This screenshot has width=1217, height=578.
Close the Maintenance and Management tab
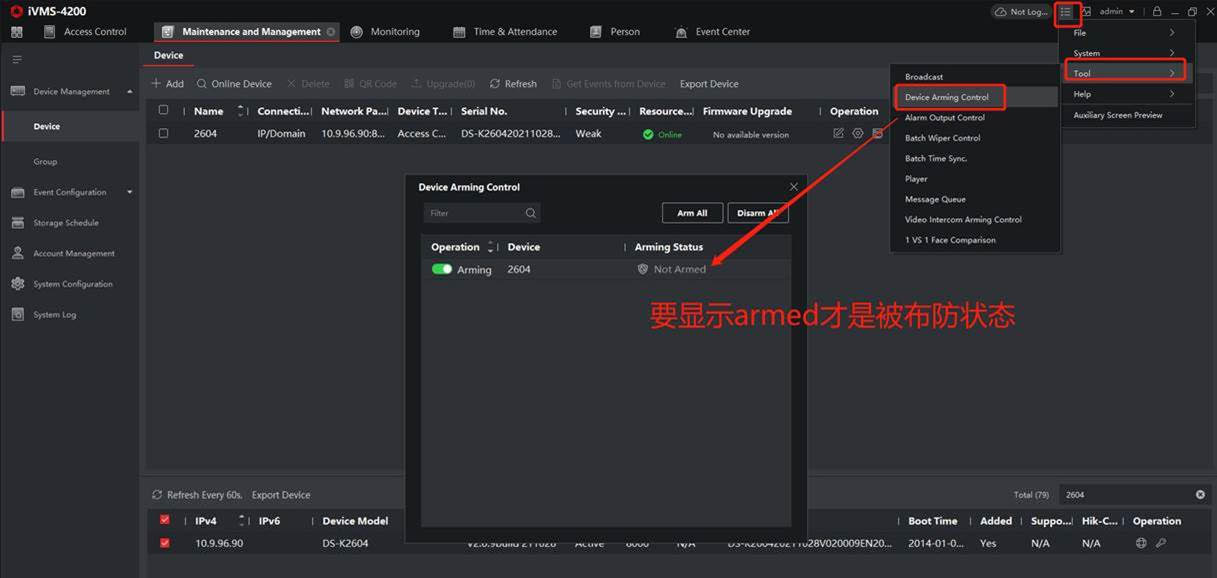pyautogui.click(x=331, y=32)
